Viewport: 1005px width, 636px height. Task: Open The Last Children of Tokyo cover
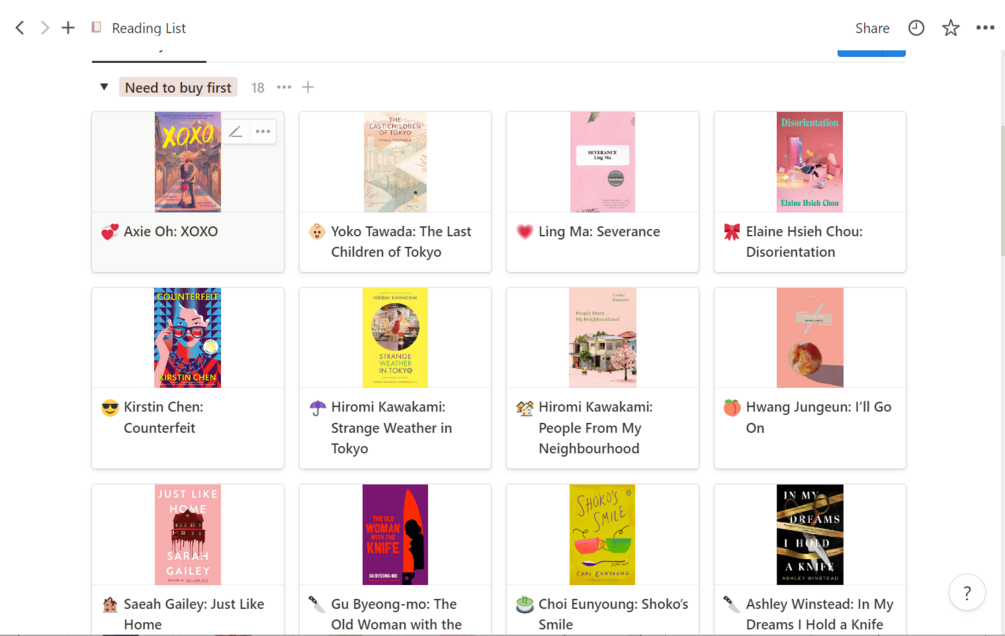[x=395, y=162]
